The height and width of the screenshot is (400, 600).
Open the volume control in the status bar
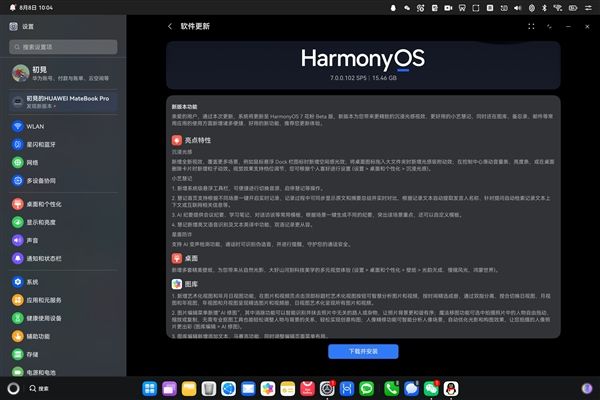(x=518, y=8)
